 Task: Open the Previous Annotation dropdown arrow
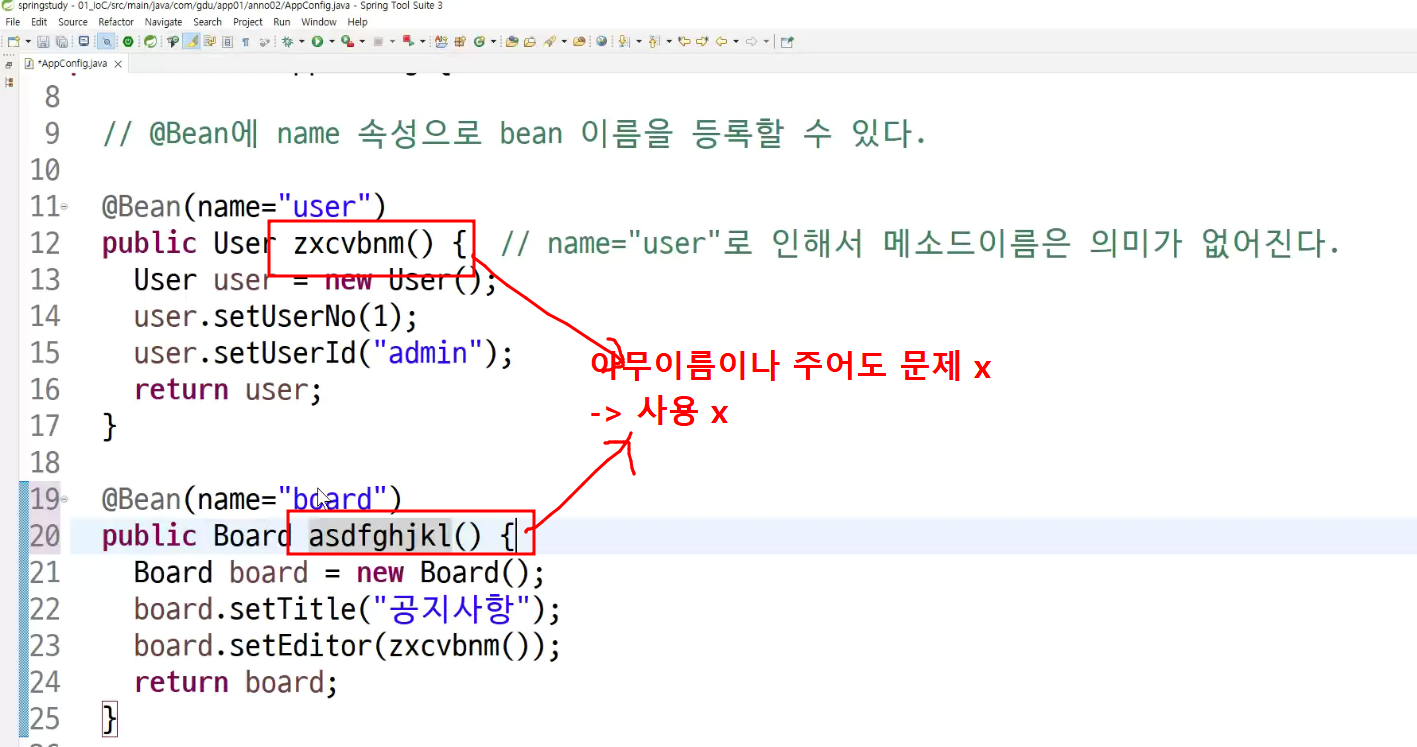(668, 41)
